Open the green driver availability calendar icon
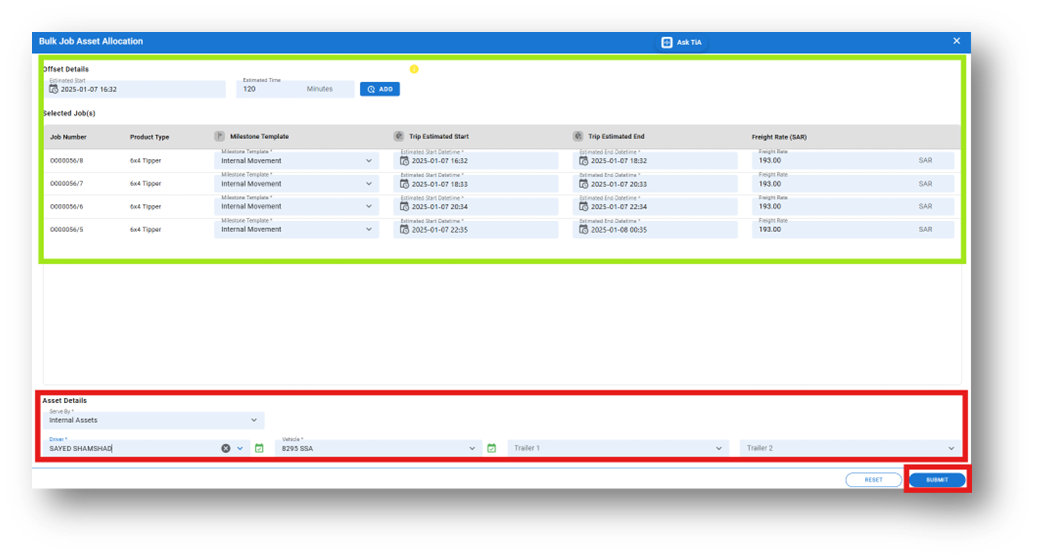The image size is (1037, 558). coord(259,448)
